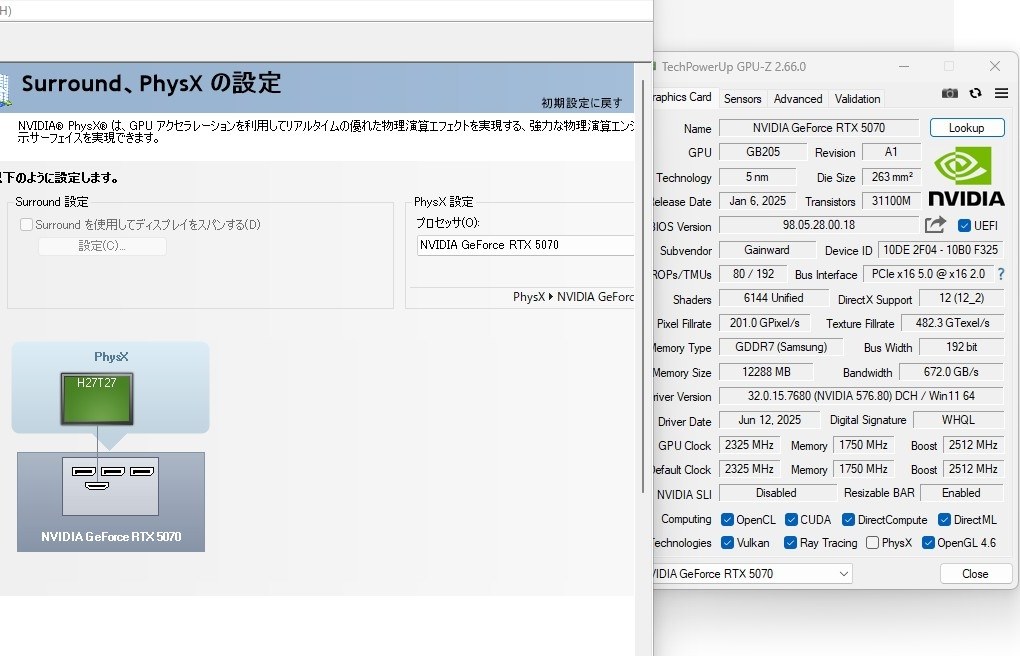
Task: Click the Die Size value 263 mm²
Action: [892, 177]
